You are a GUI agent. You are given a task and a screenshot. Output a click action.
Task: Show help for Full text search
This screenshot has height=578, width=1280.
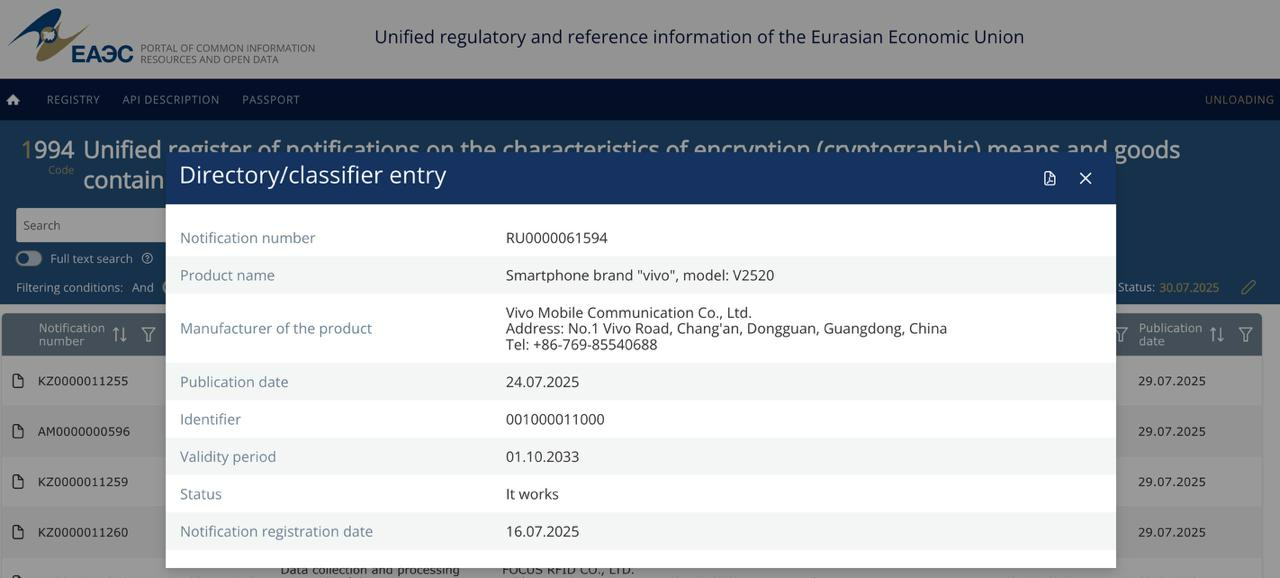147,259
